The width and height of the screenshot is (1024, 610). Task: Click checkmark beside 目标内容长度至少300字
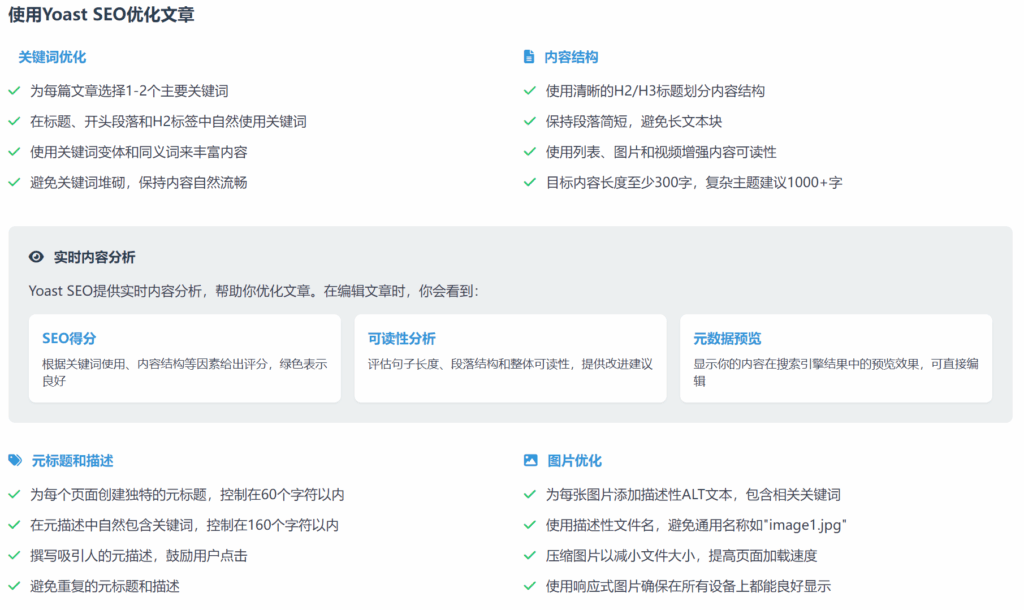click(x=530, y=182)
